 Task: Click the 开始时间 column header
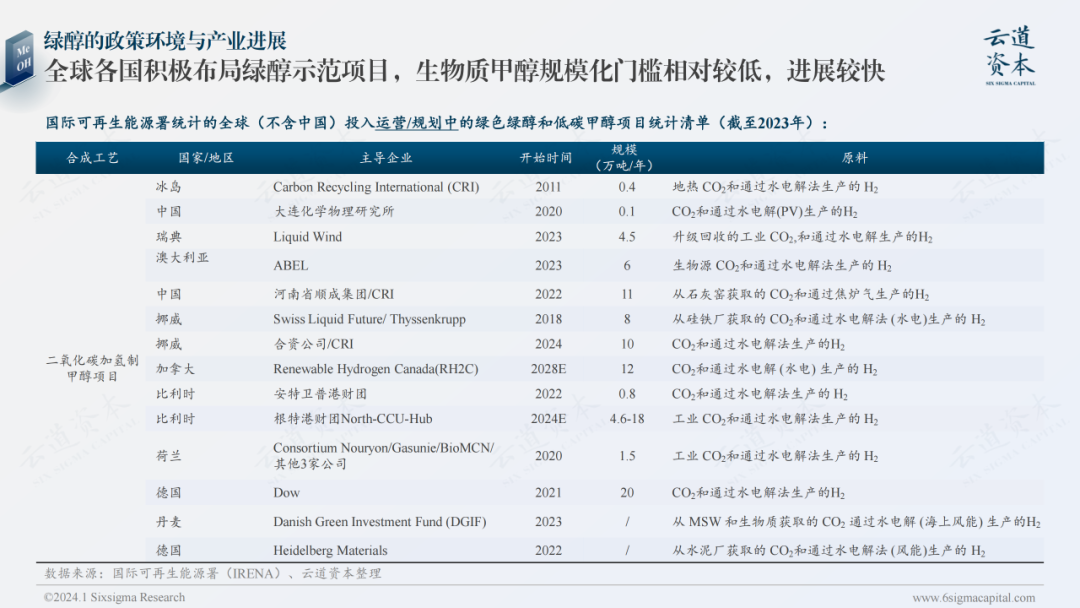pyautogui.click(x=546, y=158)
